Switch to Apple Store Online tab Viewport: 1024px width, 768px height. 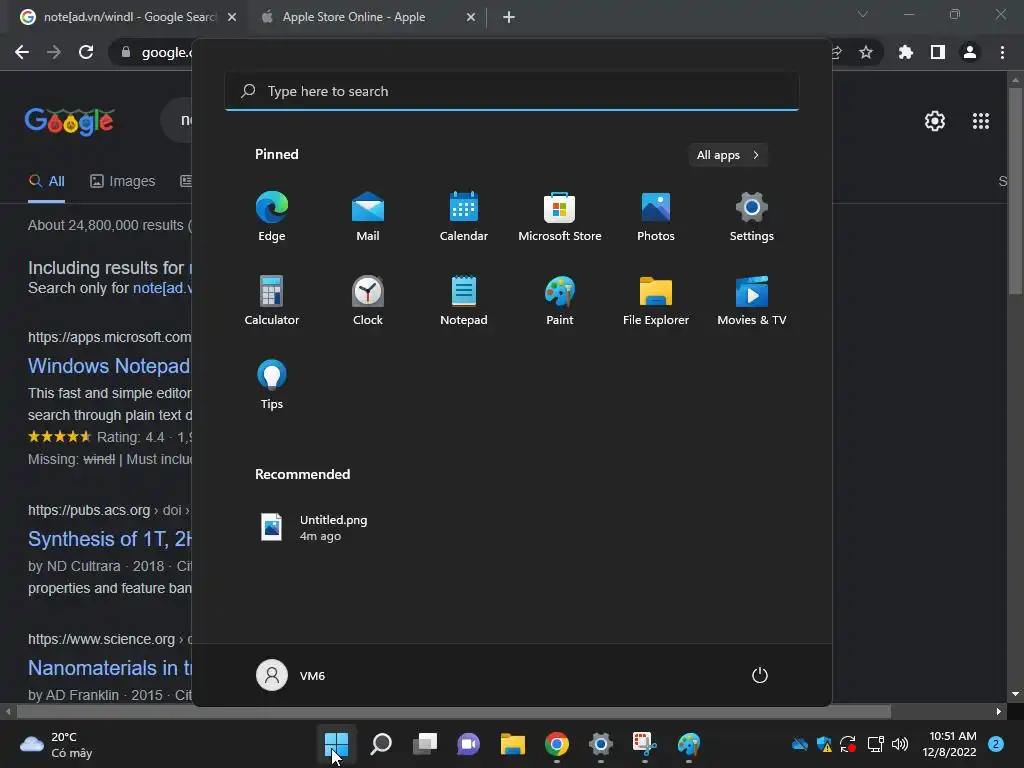click(354, 17)
